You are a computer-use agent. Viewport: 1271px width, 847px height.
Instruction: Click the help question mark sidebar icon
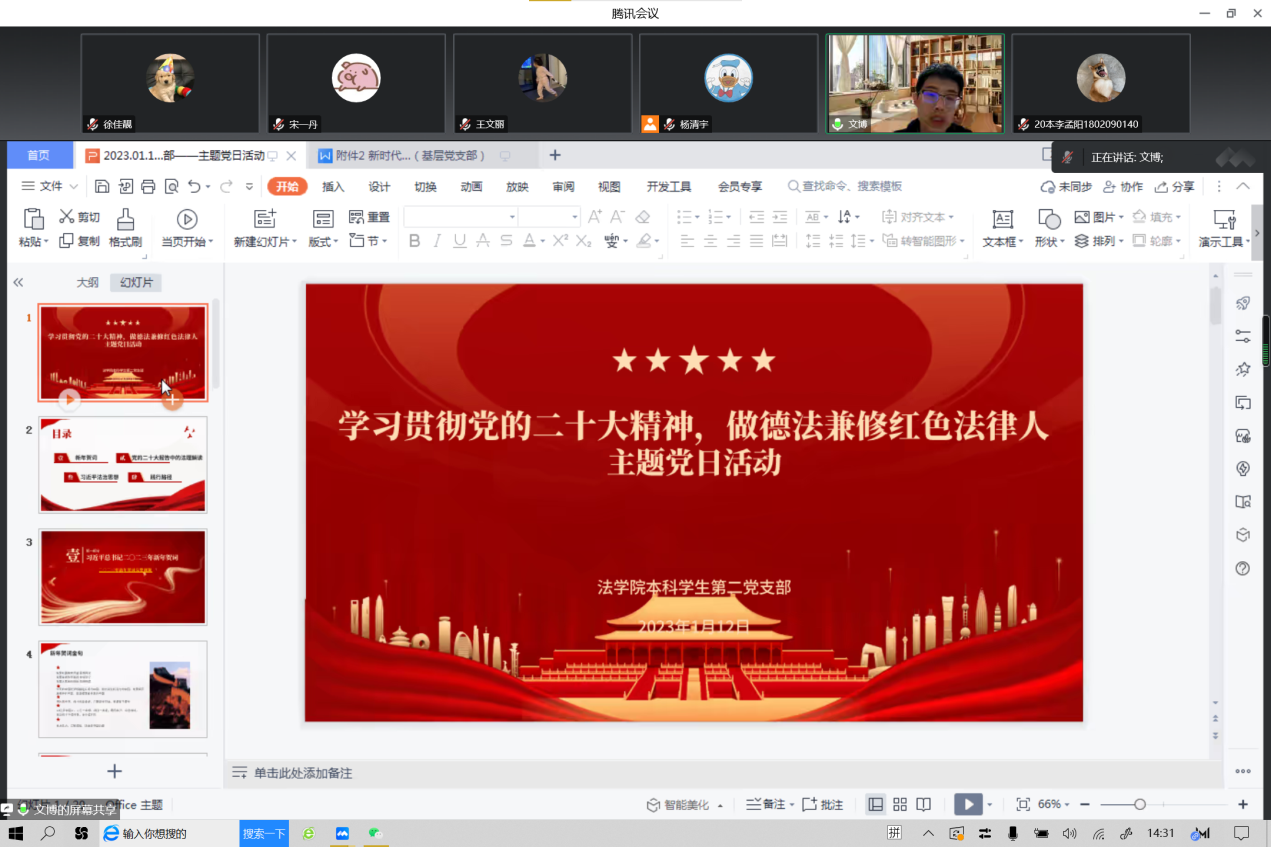[1243, 568]
